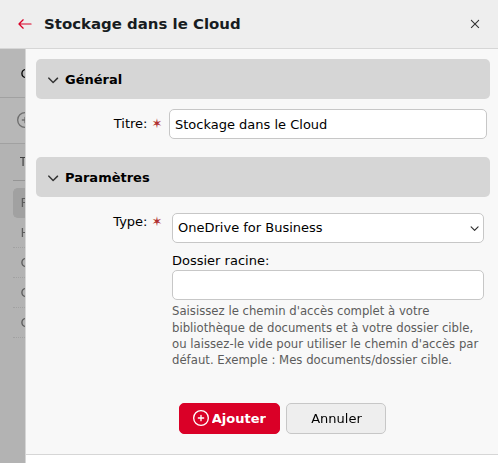Click the Dossier racine label

pos(220,261)
